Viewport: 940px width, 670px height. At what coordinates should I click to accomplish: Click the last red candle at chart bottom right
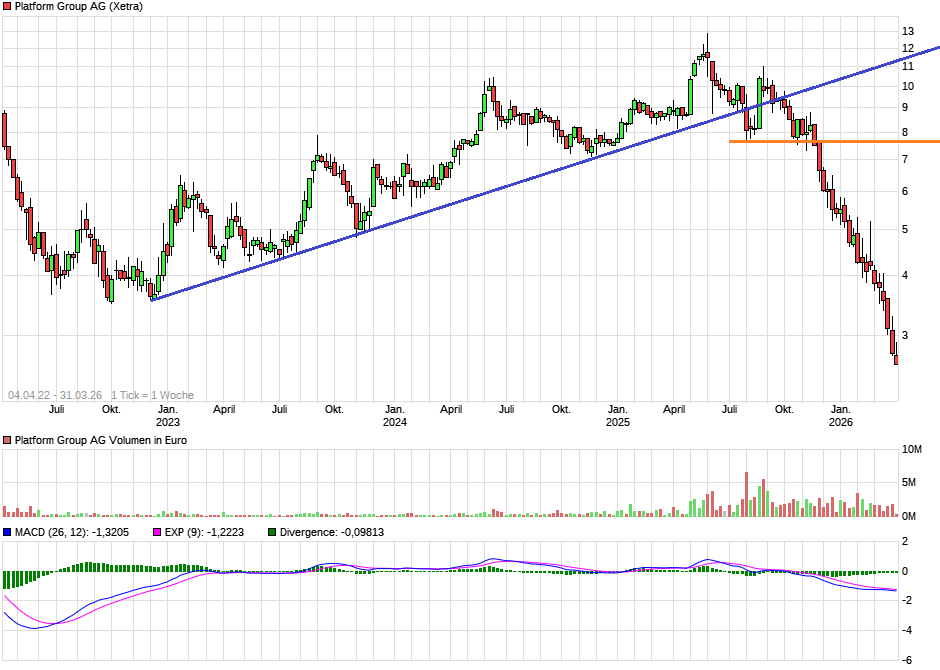point(895,359)
